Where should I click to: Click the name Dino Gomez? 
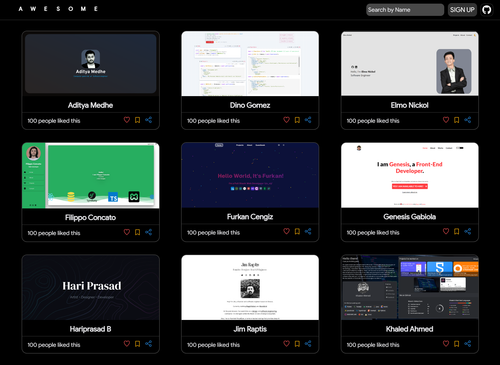point(250,105)
